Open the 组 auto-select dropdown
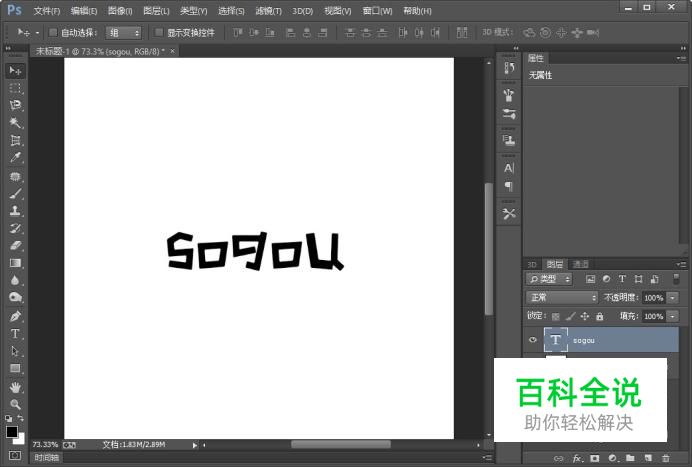This screenshot has width=692, height=467. (123, 33)
